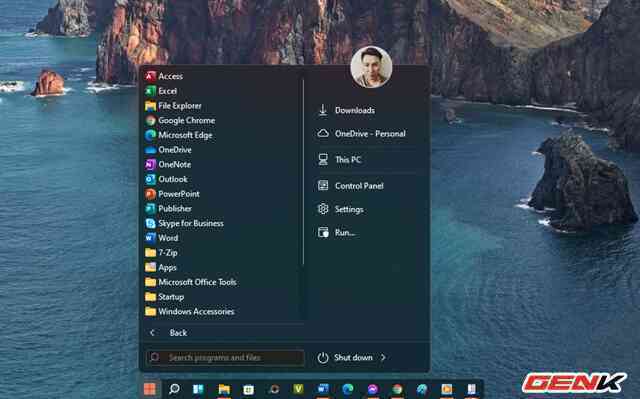Click the programs list scrollbar

click(303, 171)
